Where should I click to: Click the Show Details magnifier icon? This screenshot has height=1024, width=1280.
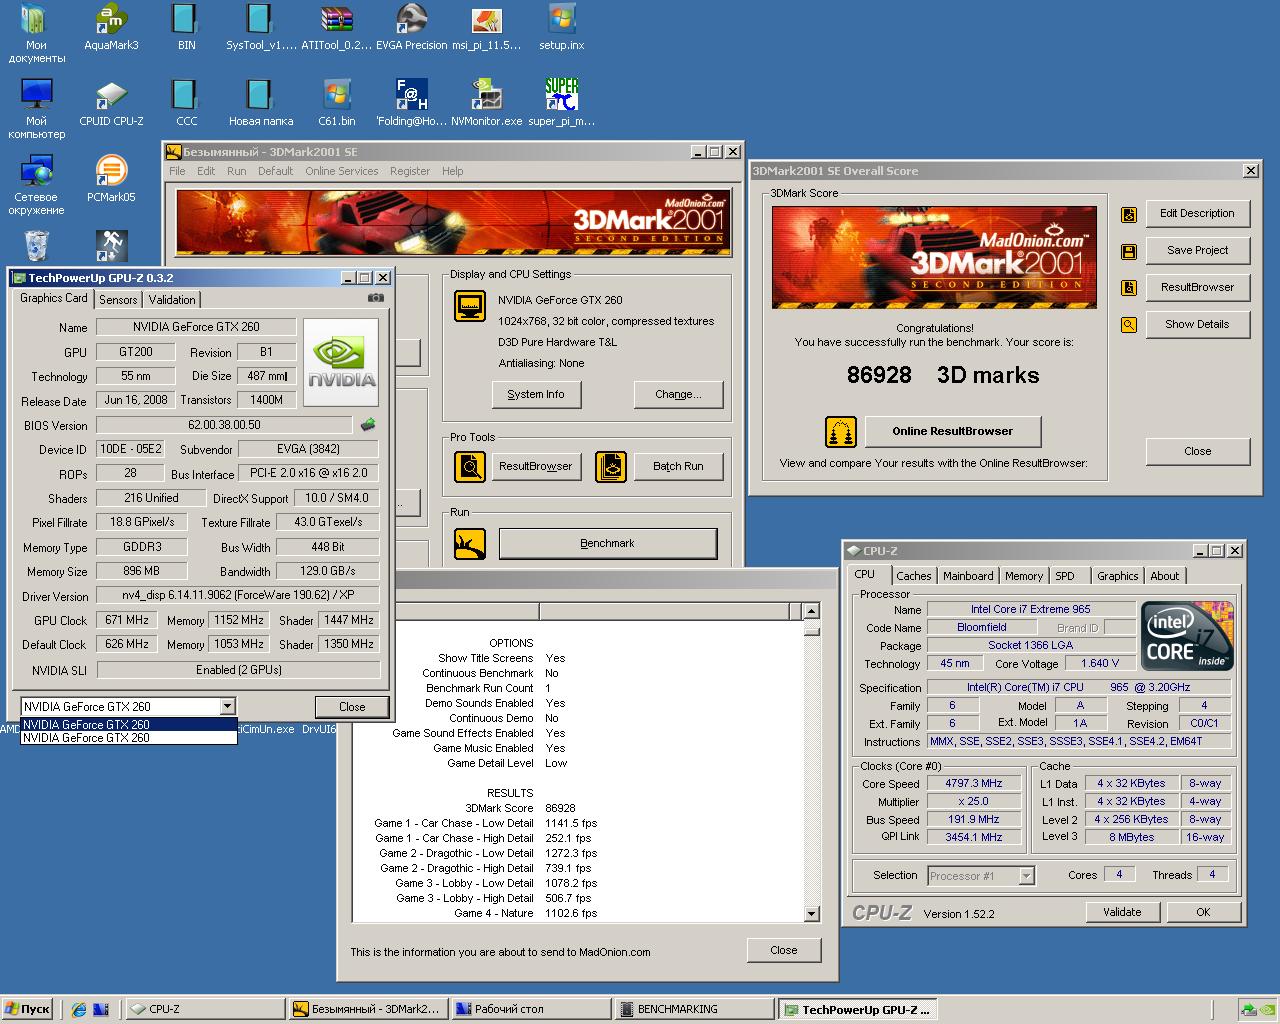(1129, 325)
